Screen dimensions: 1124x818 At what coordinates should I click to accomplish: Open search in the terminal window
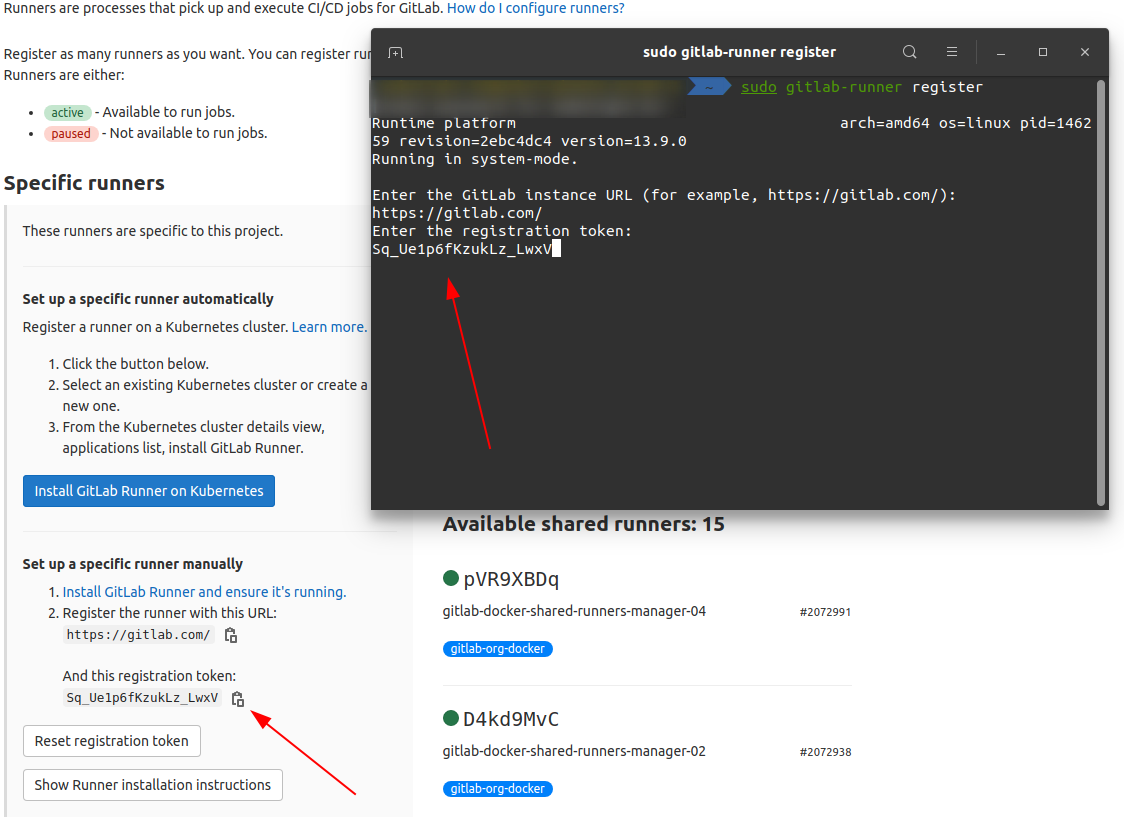pos(910,52)
